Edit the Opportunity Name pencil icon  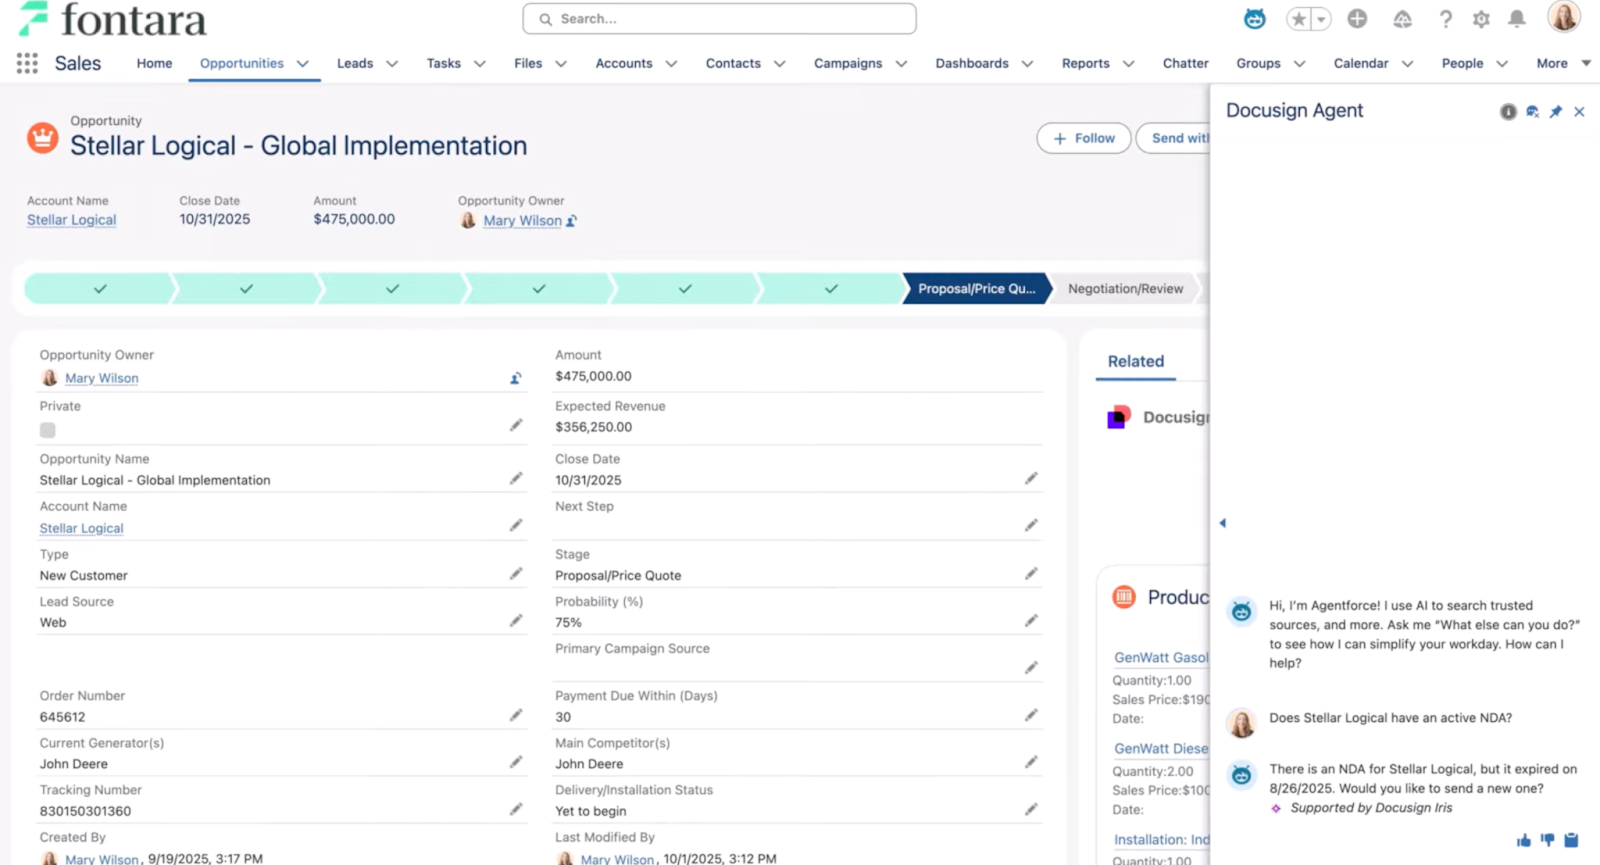(x=516, y=478)
